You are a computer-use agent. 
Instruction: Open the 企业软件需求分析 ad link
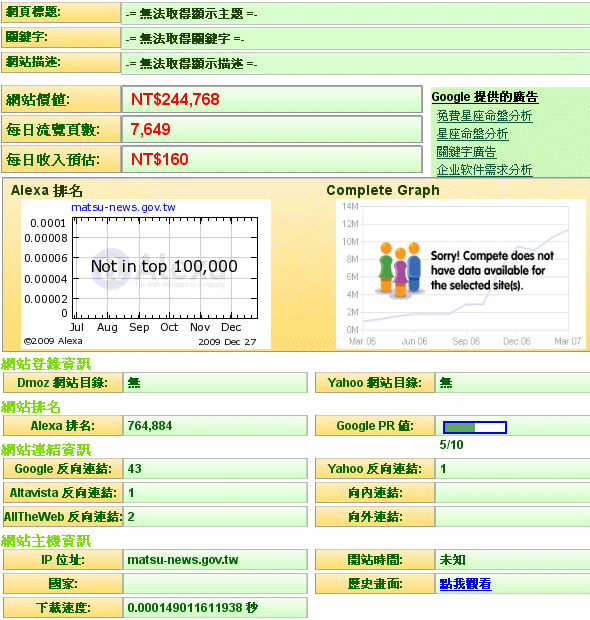(x=484, y=170)
